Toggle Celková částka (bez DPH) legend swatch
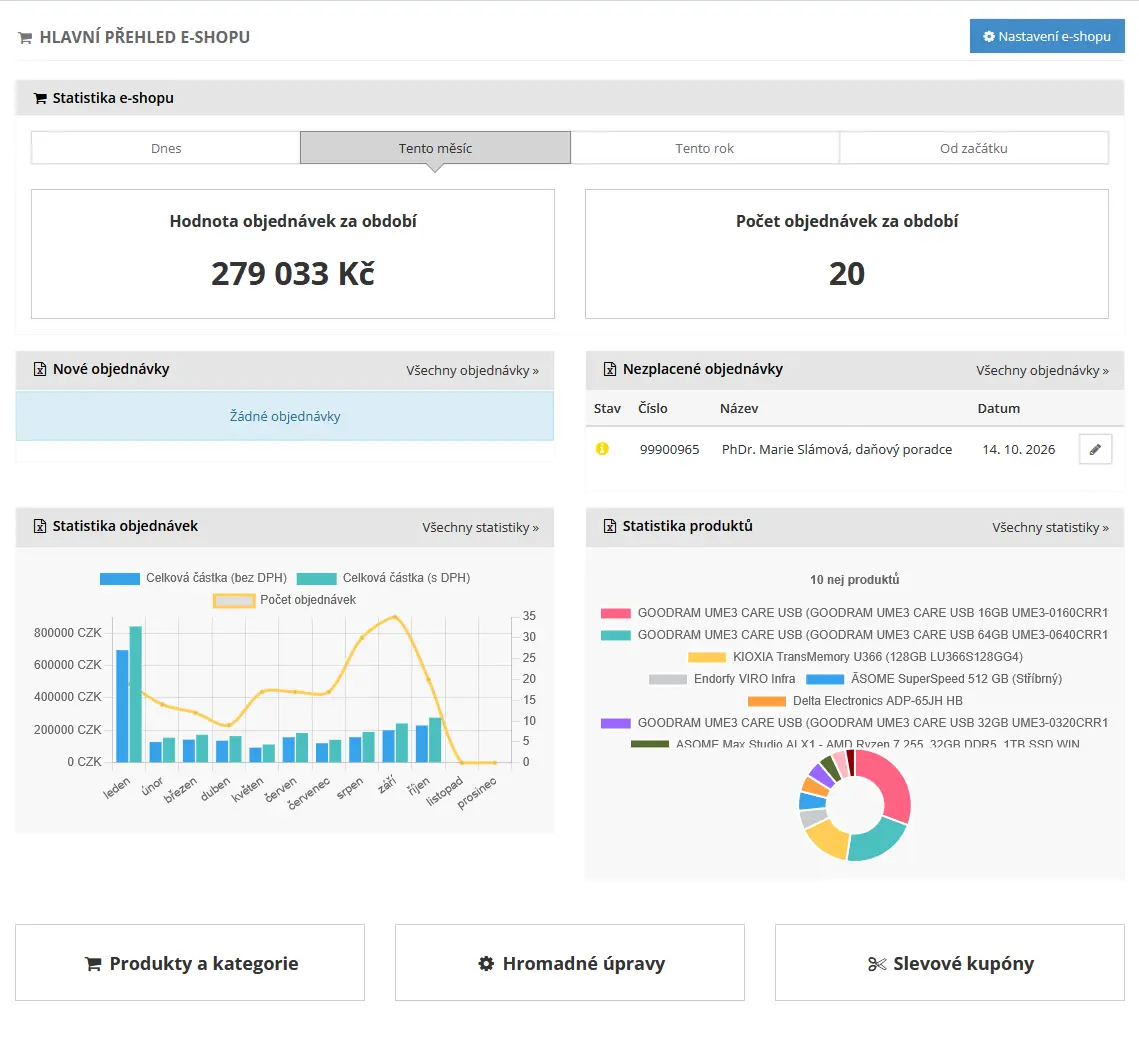The width and height of the screenshot is (1139, 1044). (120, 579)
